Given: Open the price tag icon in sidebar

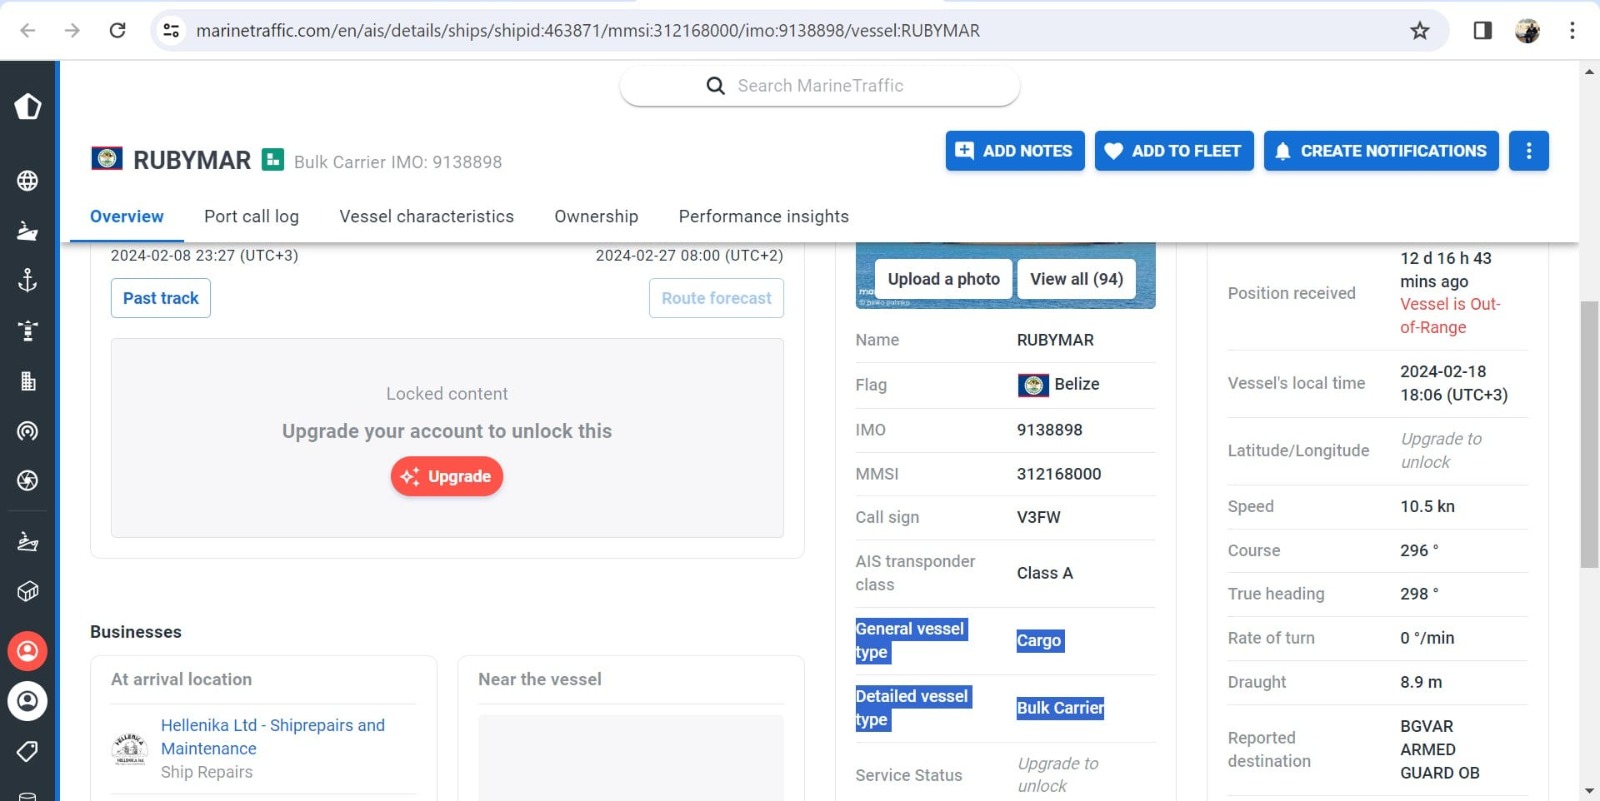Looking at the screenshot, I should click(x=28, y=751).
